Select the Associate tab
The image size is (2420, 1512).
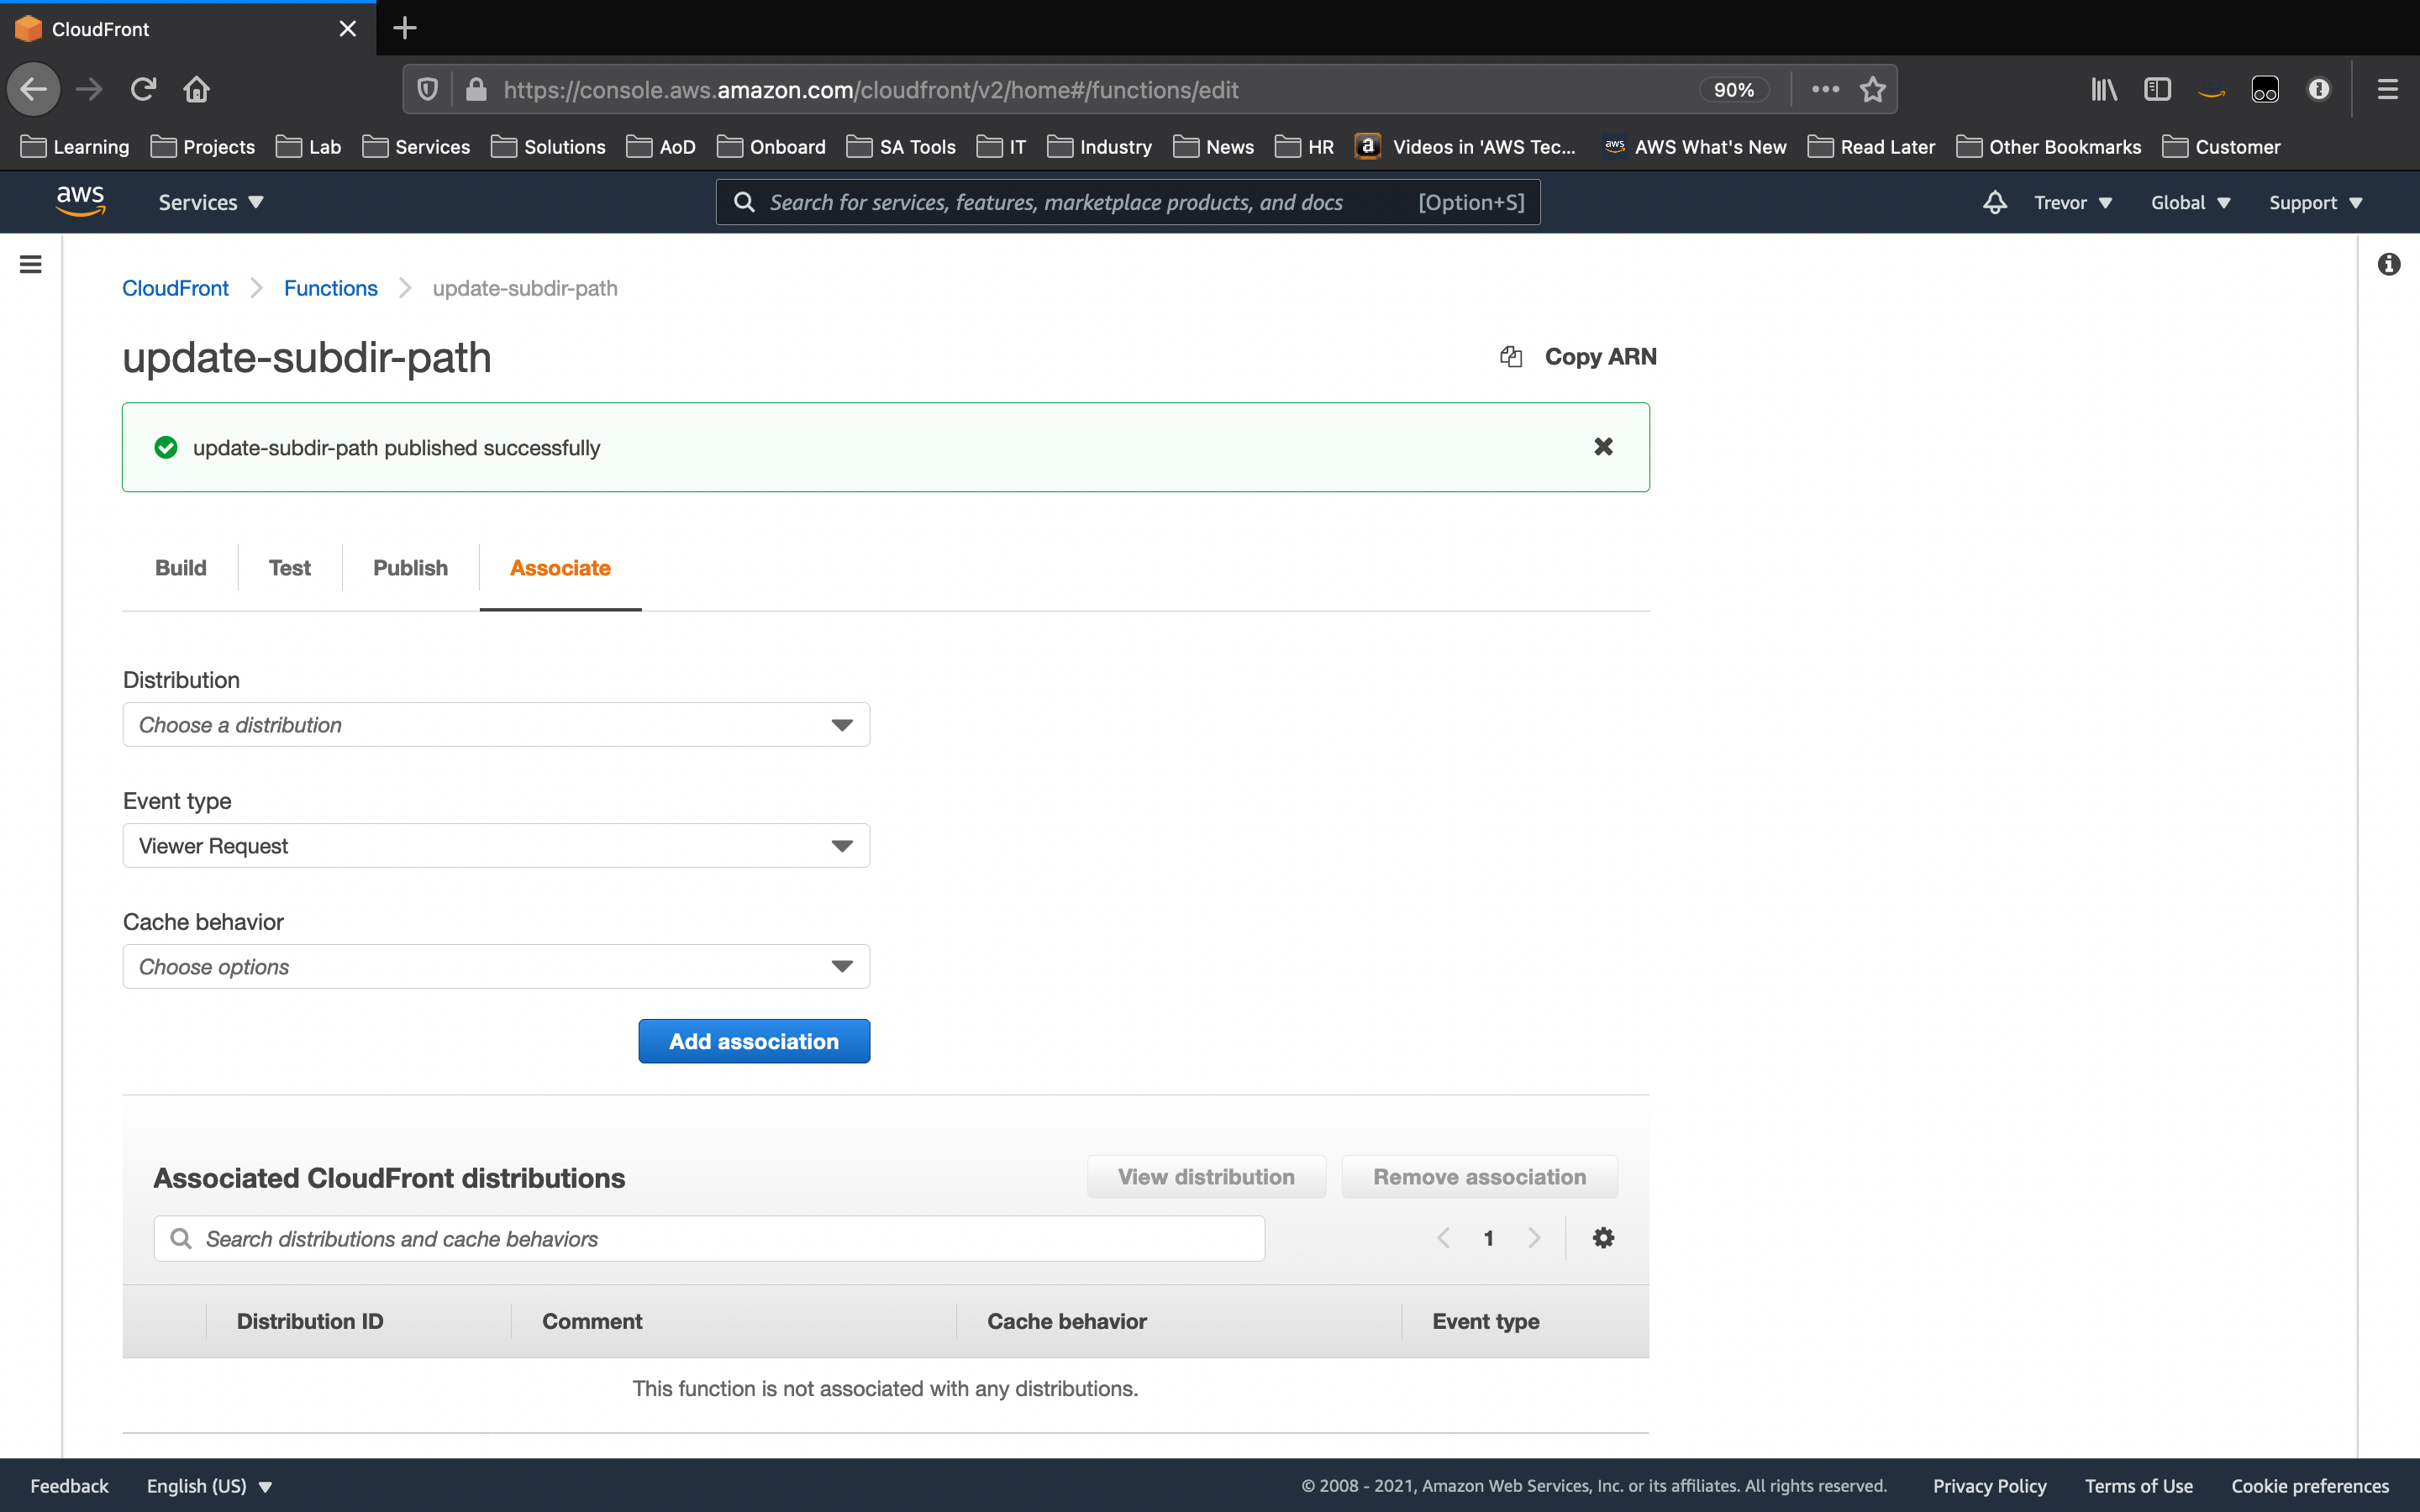[560, 568]
